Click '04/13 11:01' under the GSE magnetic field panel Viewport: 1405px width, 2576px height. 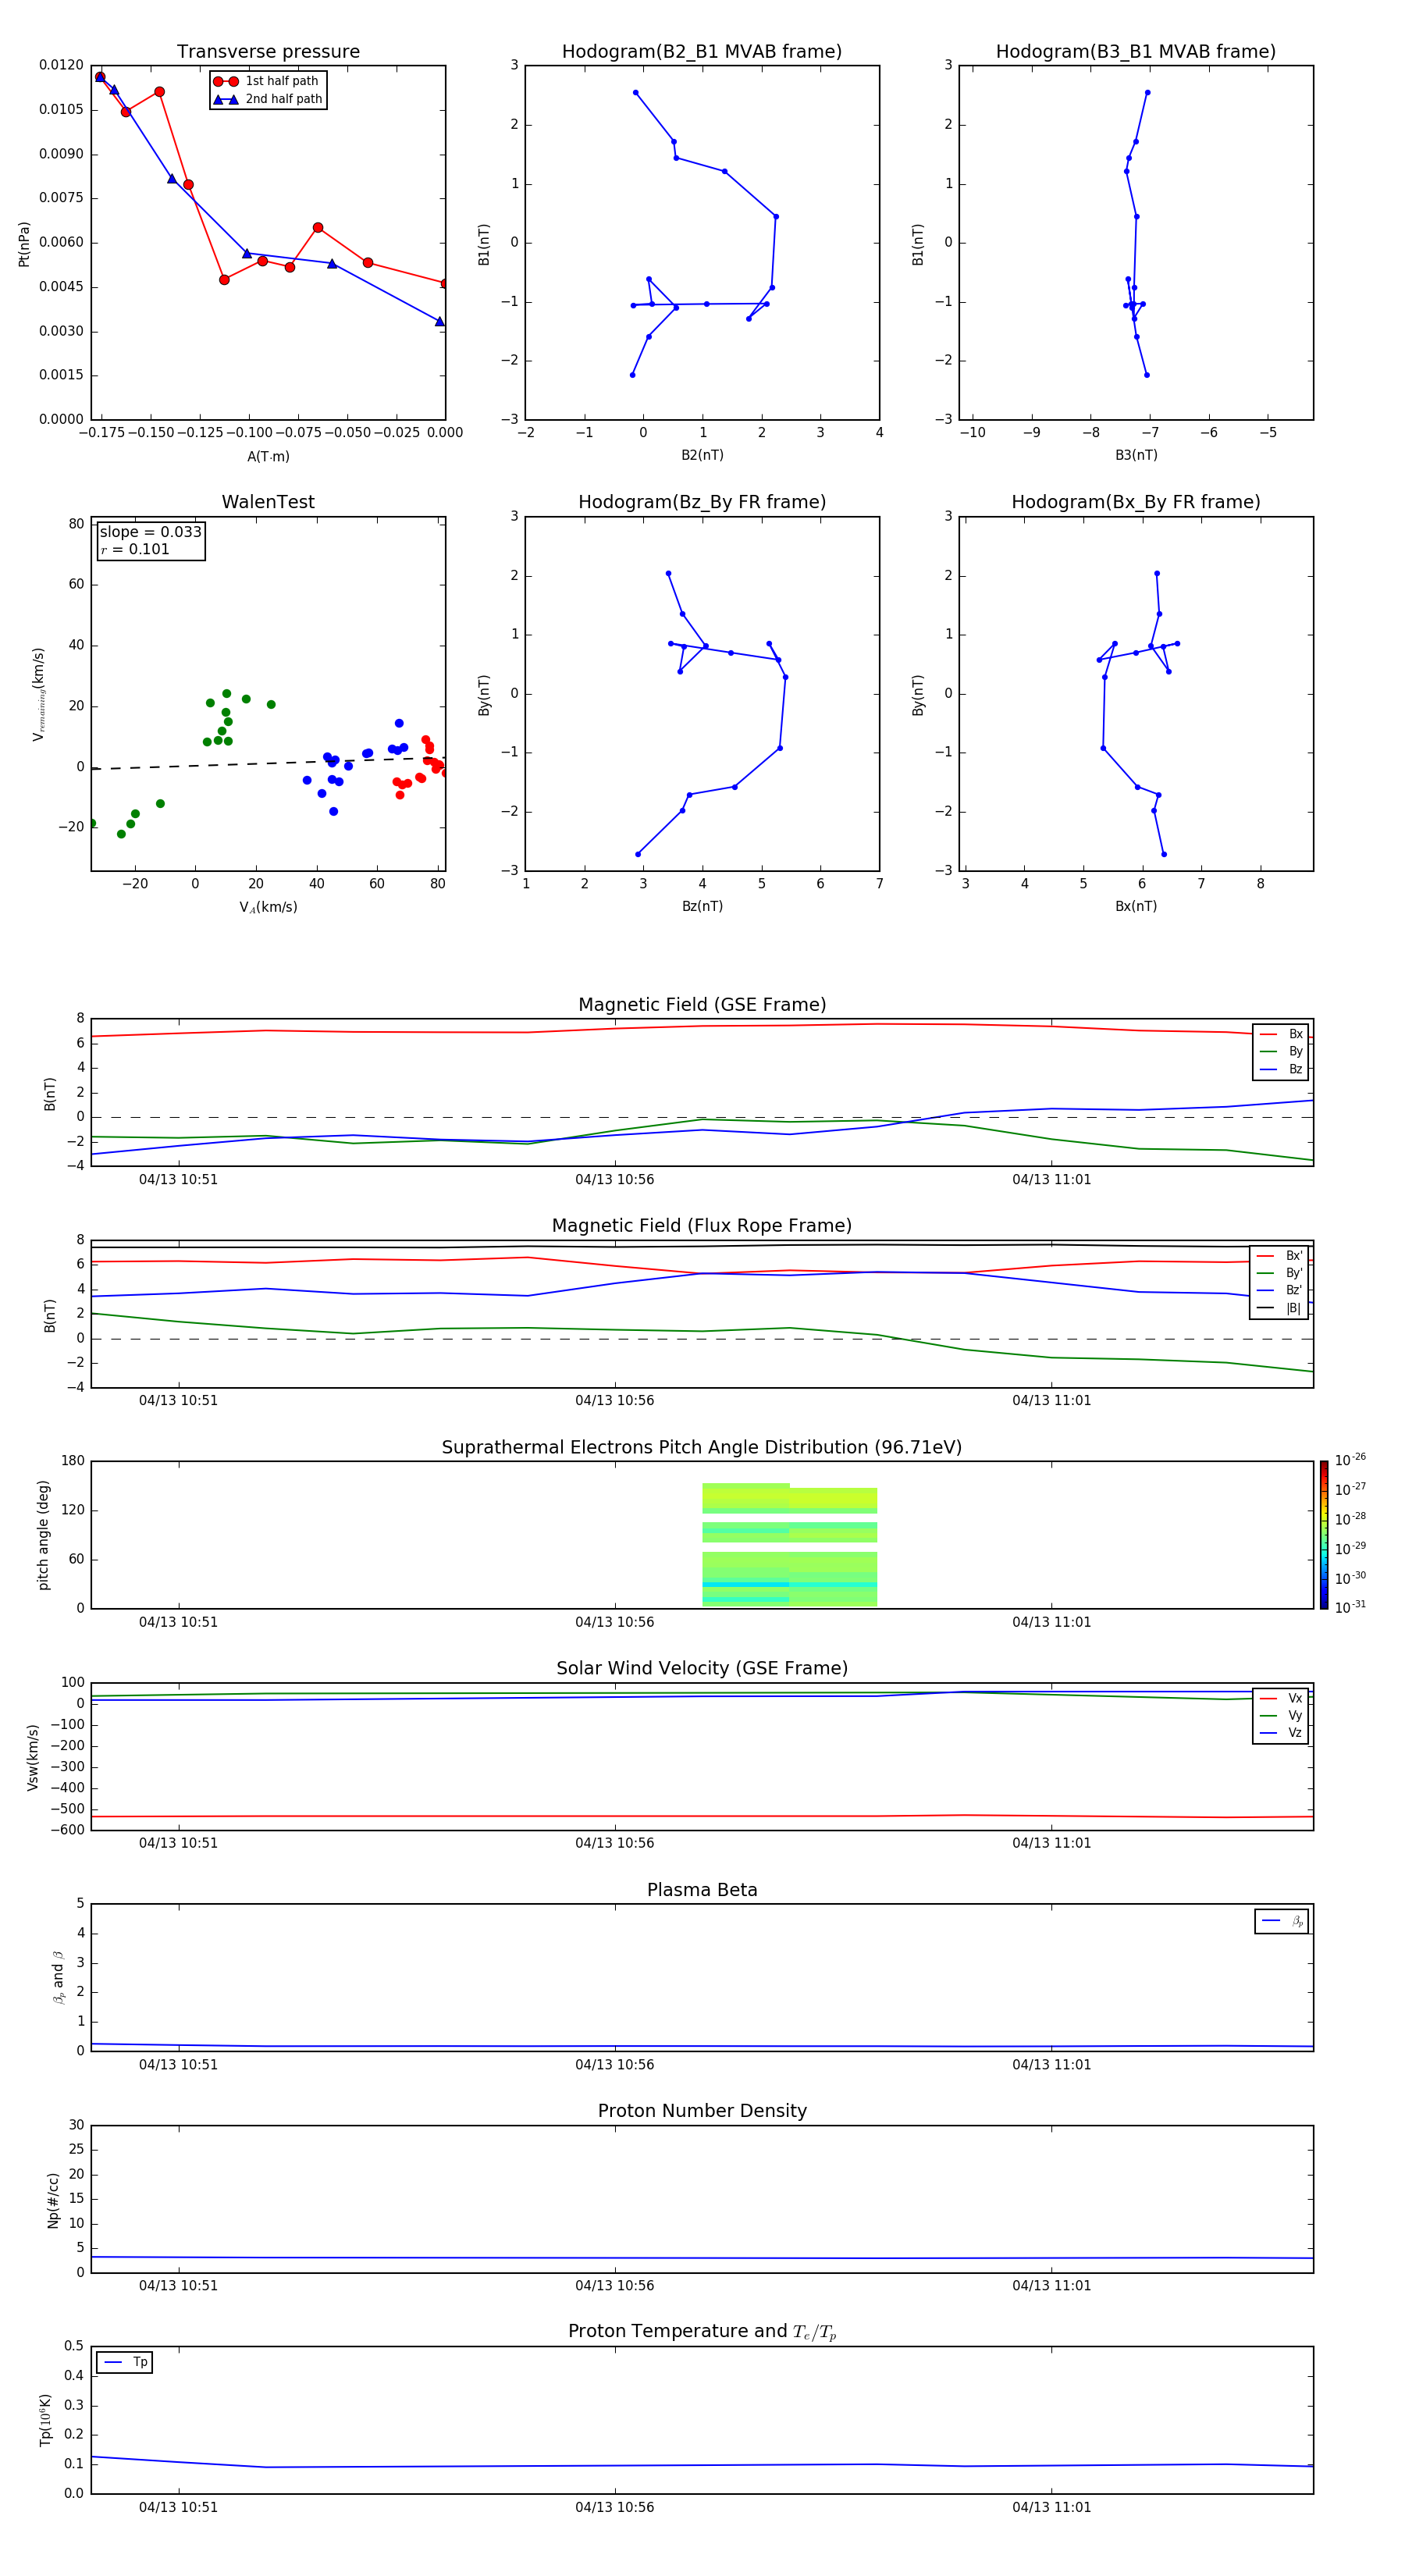(x=1051, y=1179)
